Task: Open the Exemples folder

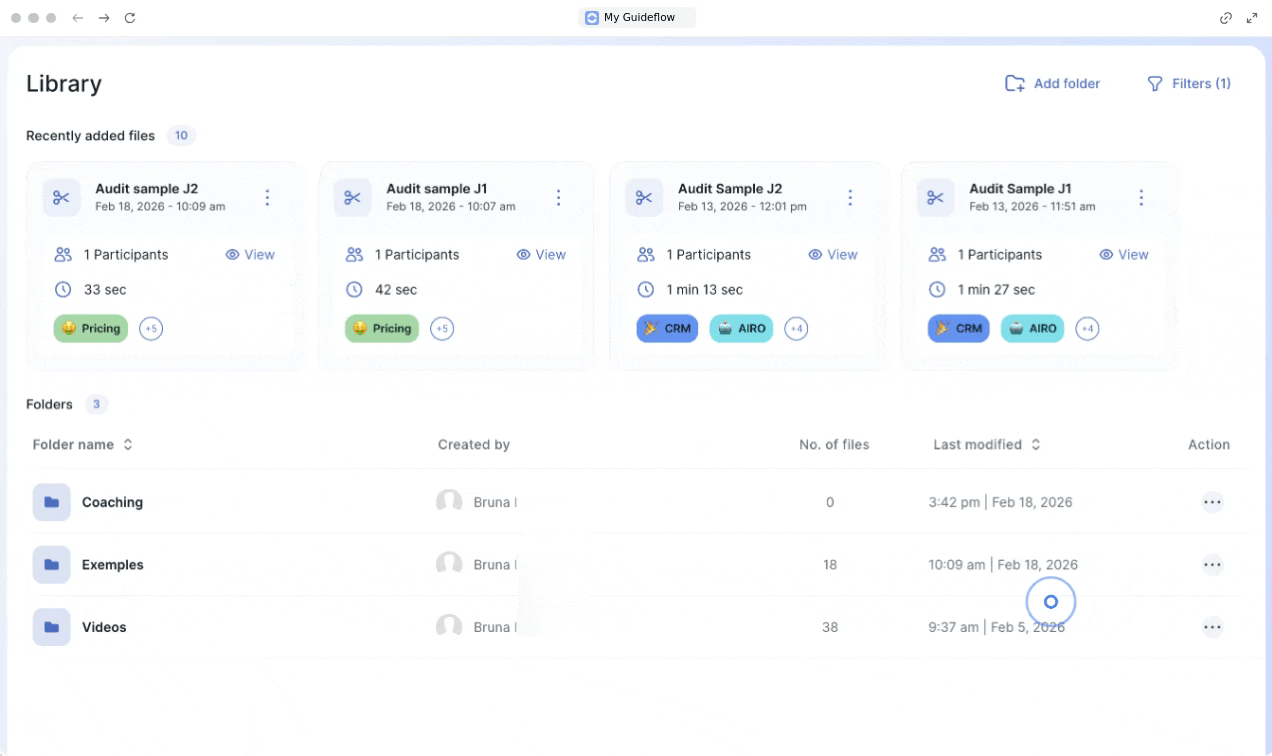Action: coord(112,565)
